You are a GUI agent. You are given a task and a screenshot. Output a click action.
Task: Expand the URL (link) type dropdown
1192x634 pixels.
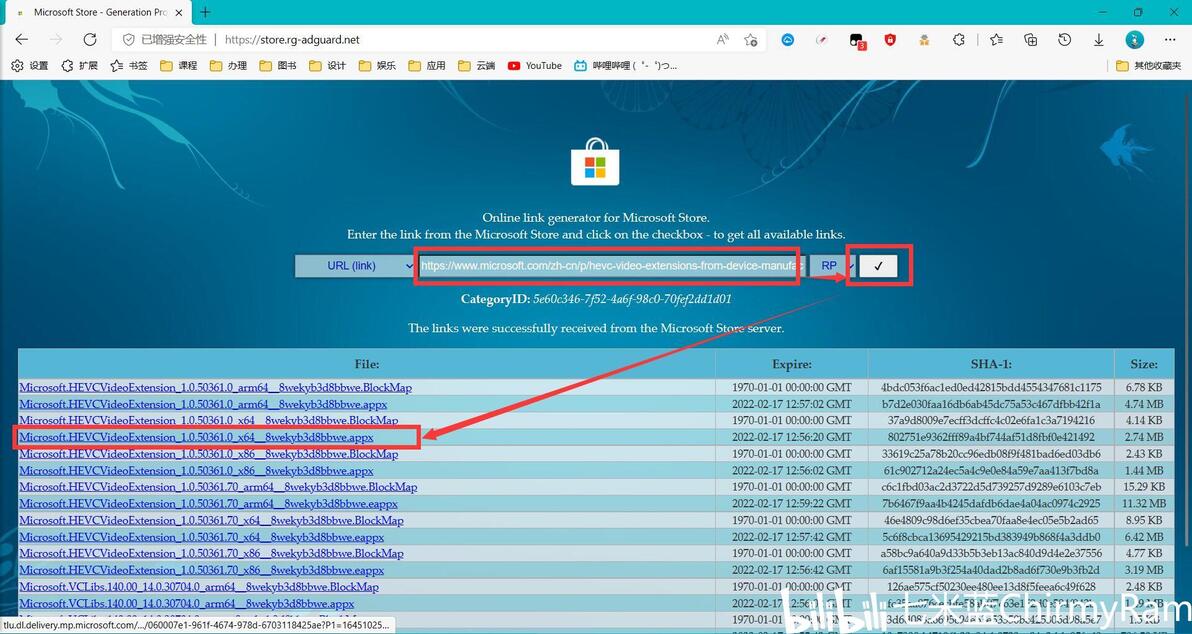point(355,266)
